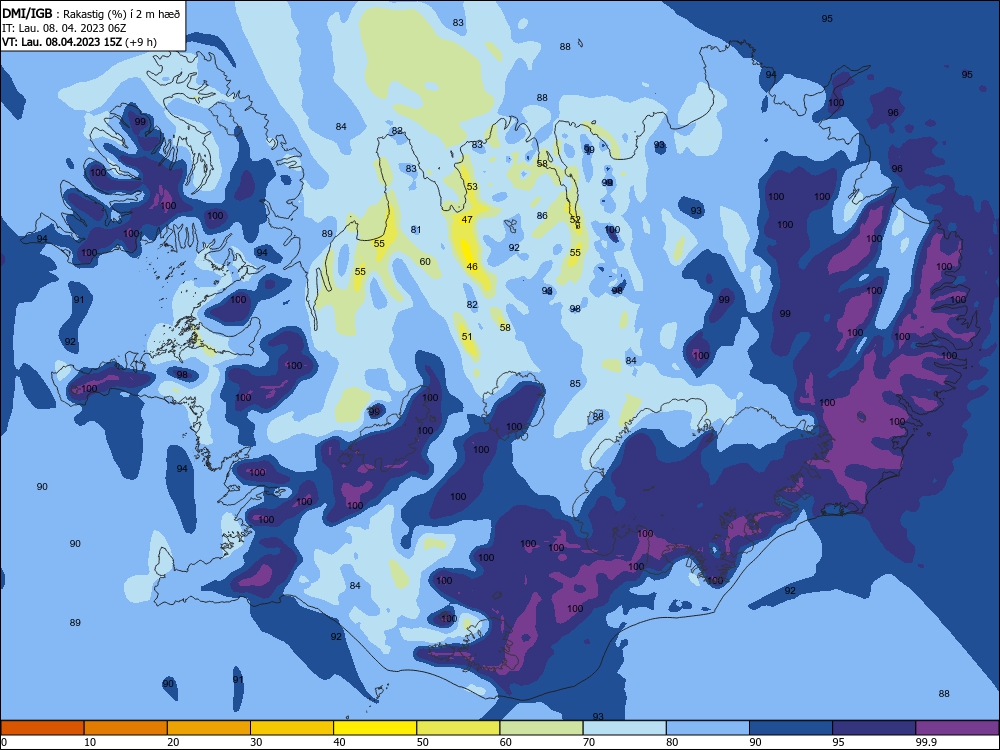Click the map value '81' on the map
The image size is (1000, 750).
click(416, 230)
